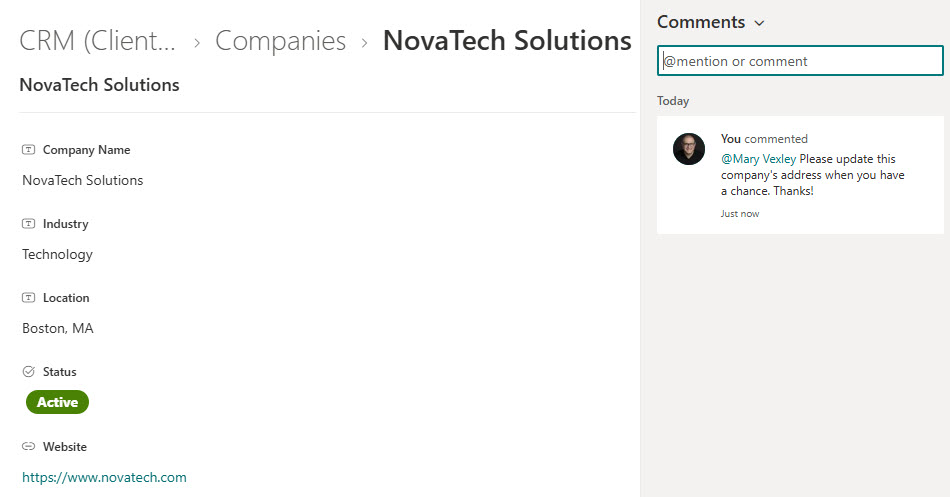Click the Status choice field icon
950x497 pixels.
click(28, 372)
